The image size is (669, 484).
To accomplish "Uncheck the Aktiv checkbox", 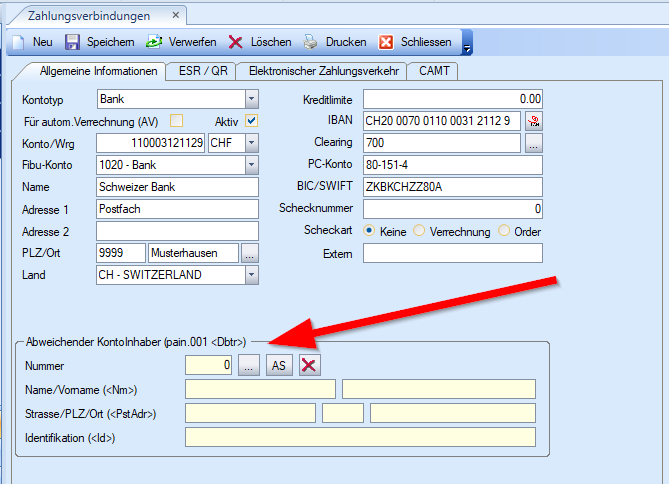I will (x=252, y=121).
